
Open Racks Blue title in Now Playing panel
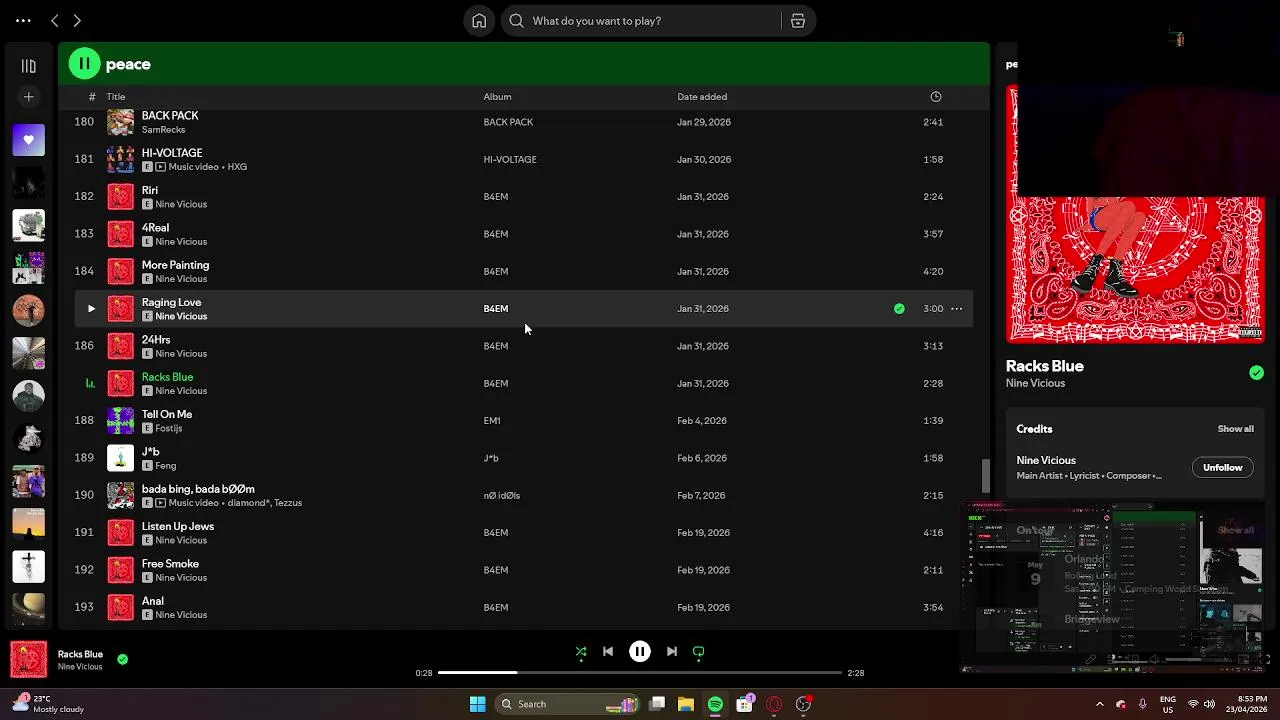(x=1045, y=366)
